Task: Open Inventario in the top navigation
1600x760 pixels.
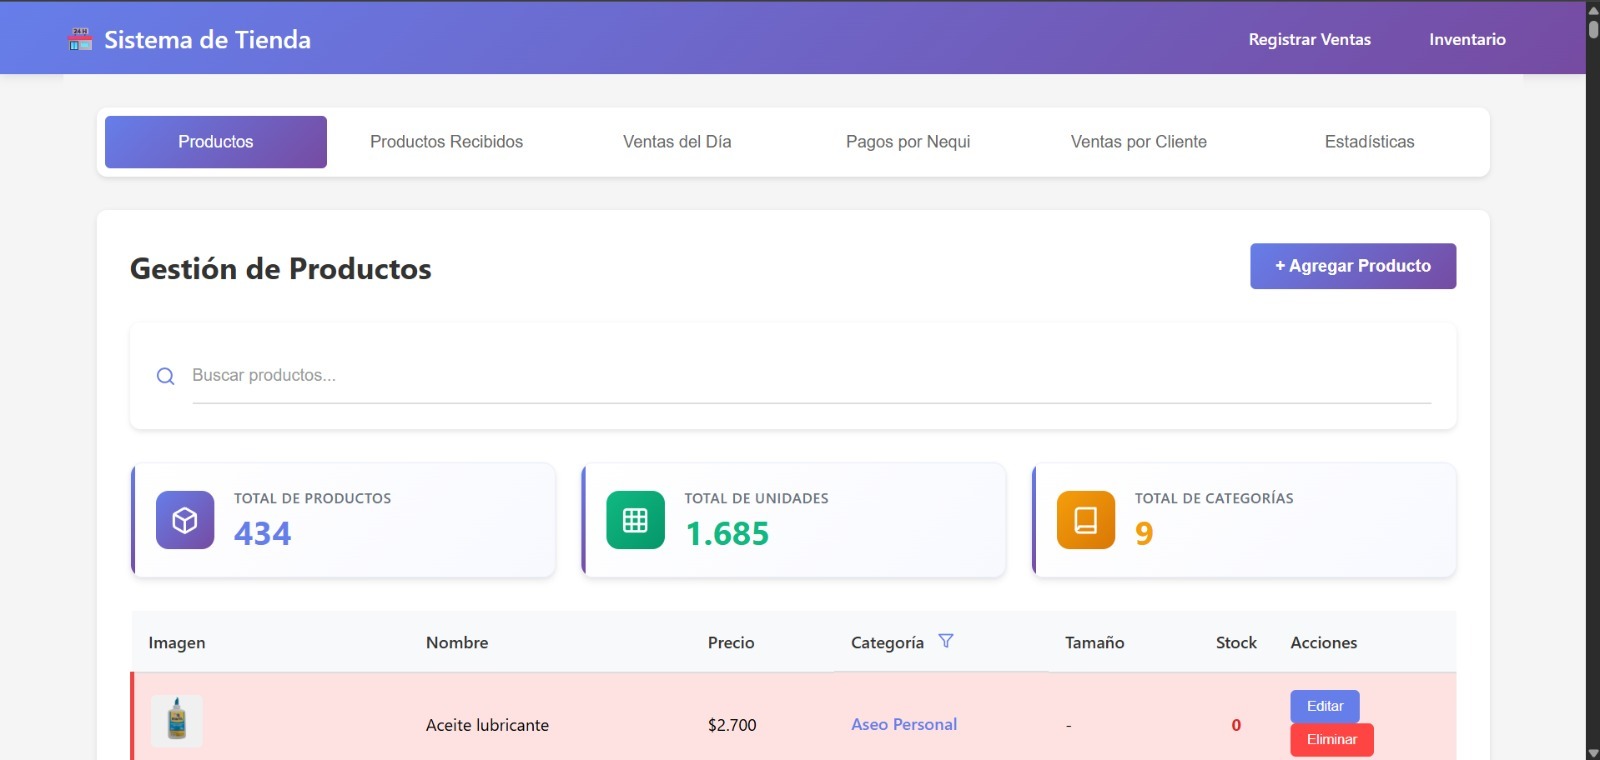Action: 1467,40
